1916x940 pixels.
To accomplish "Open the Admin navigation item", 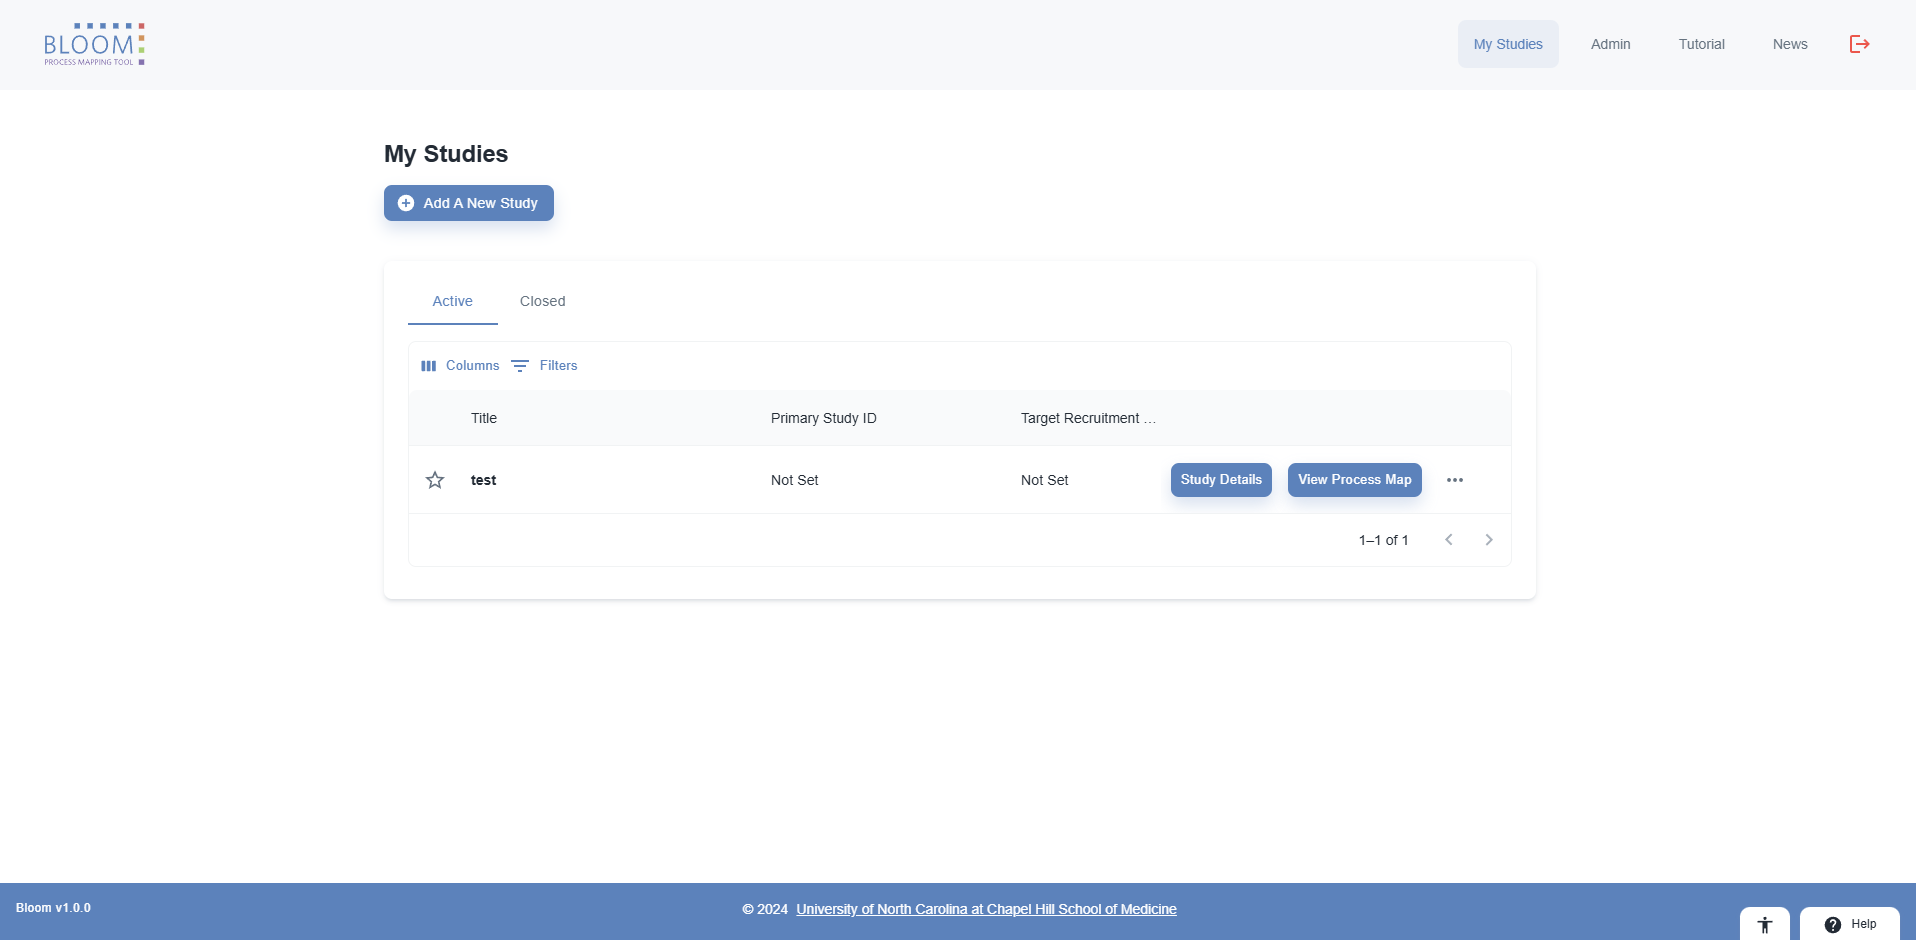I will pyautogui.click(x=1610, y=44).
